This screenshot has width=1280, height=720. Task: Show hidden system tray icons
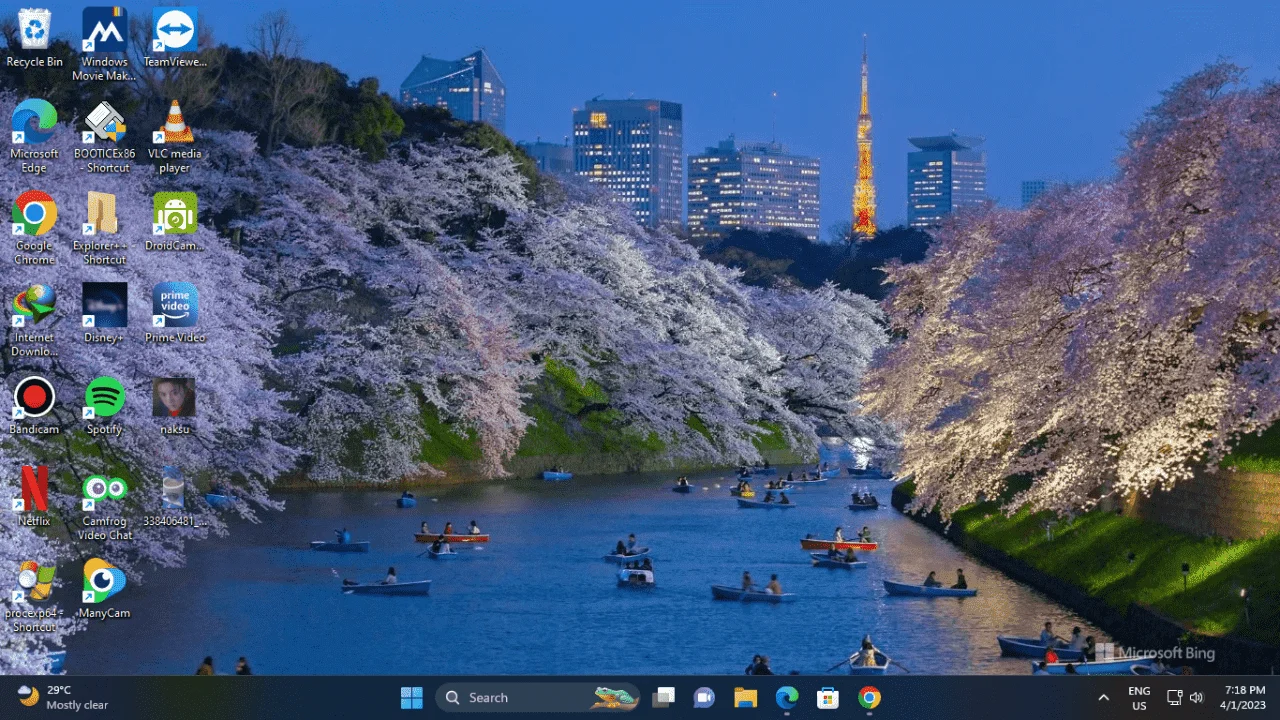point(1103,697)
